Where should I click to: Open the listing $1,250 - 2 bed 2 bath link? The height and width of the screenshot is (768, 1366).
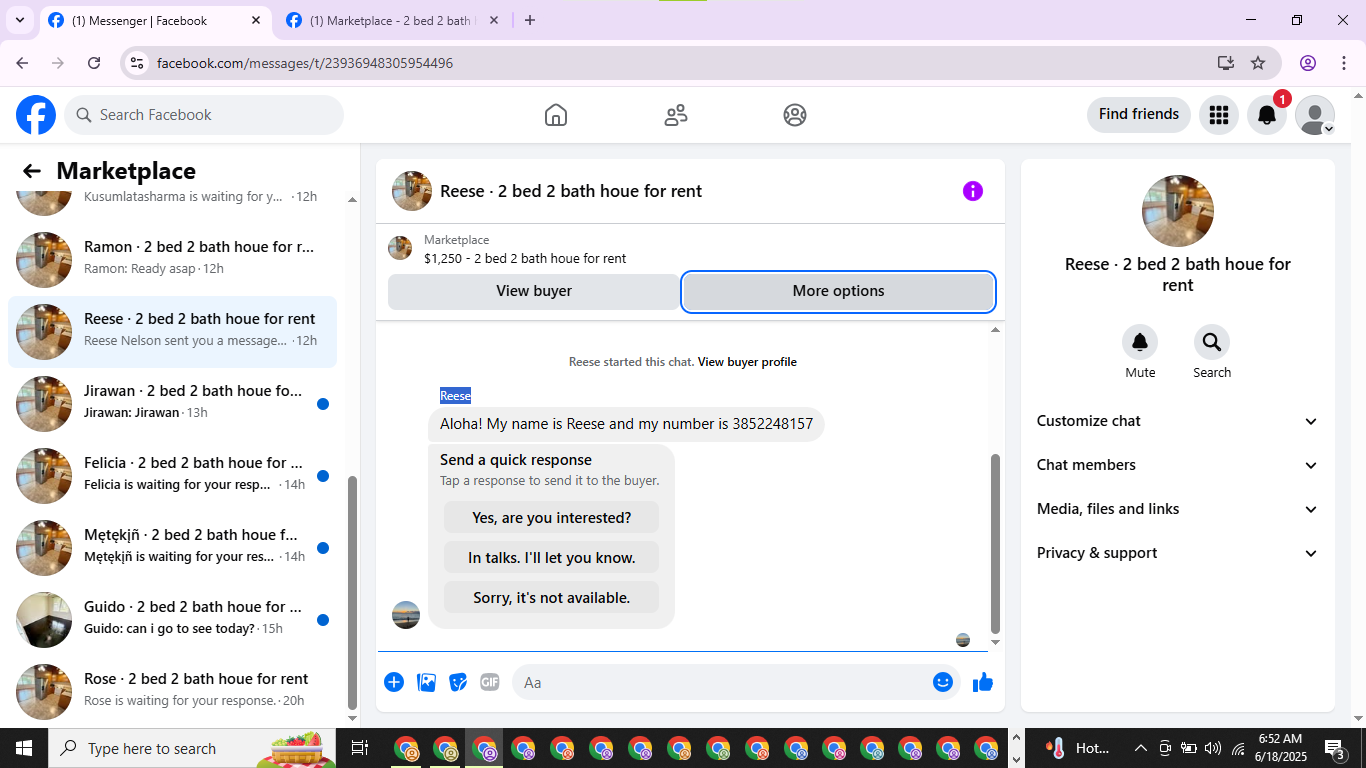(525, 258)
